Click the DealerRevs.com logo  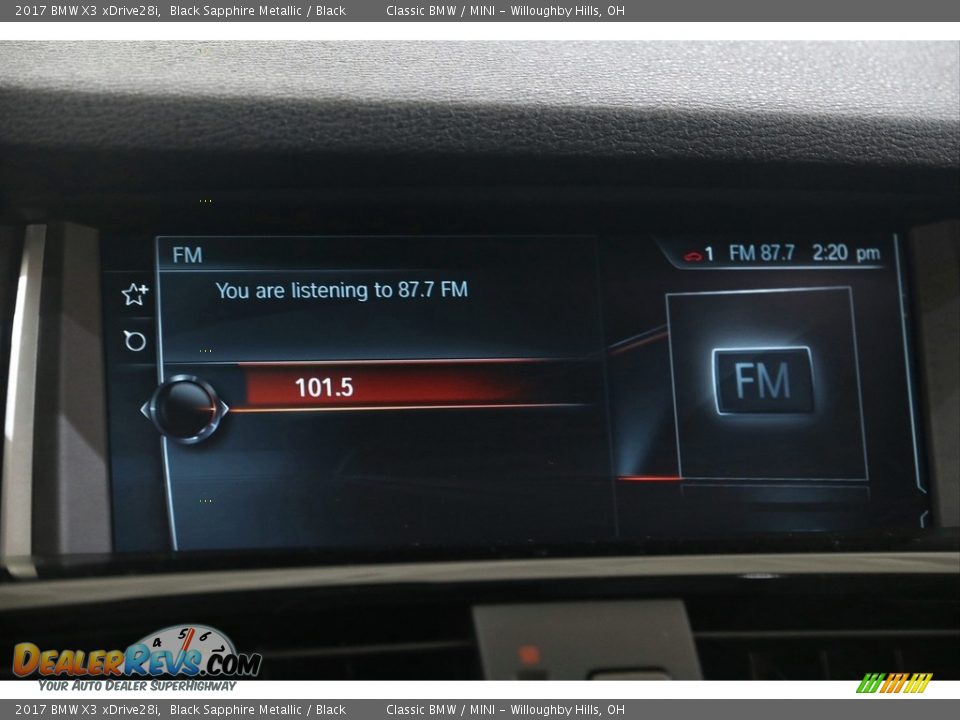point(137,659)
